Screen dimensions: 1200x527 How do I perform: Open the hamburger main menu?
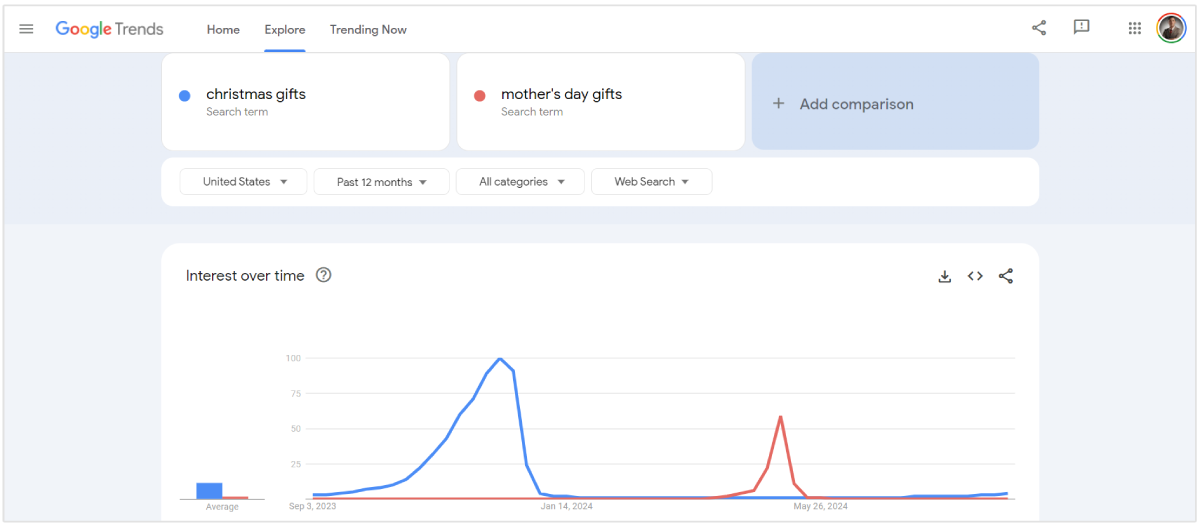(x=27, y=29)
